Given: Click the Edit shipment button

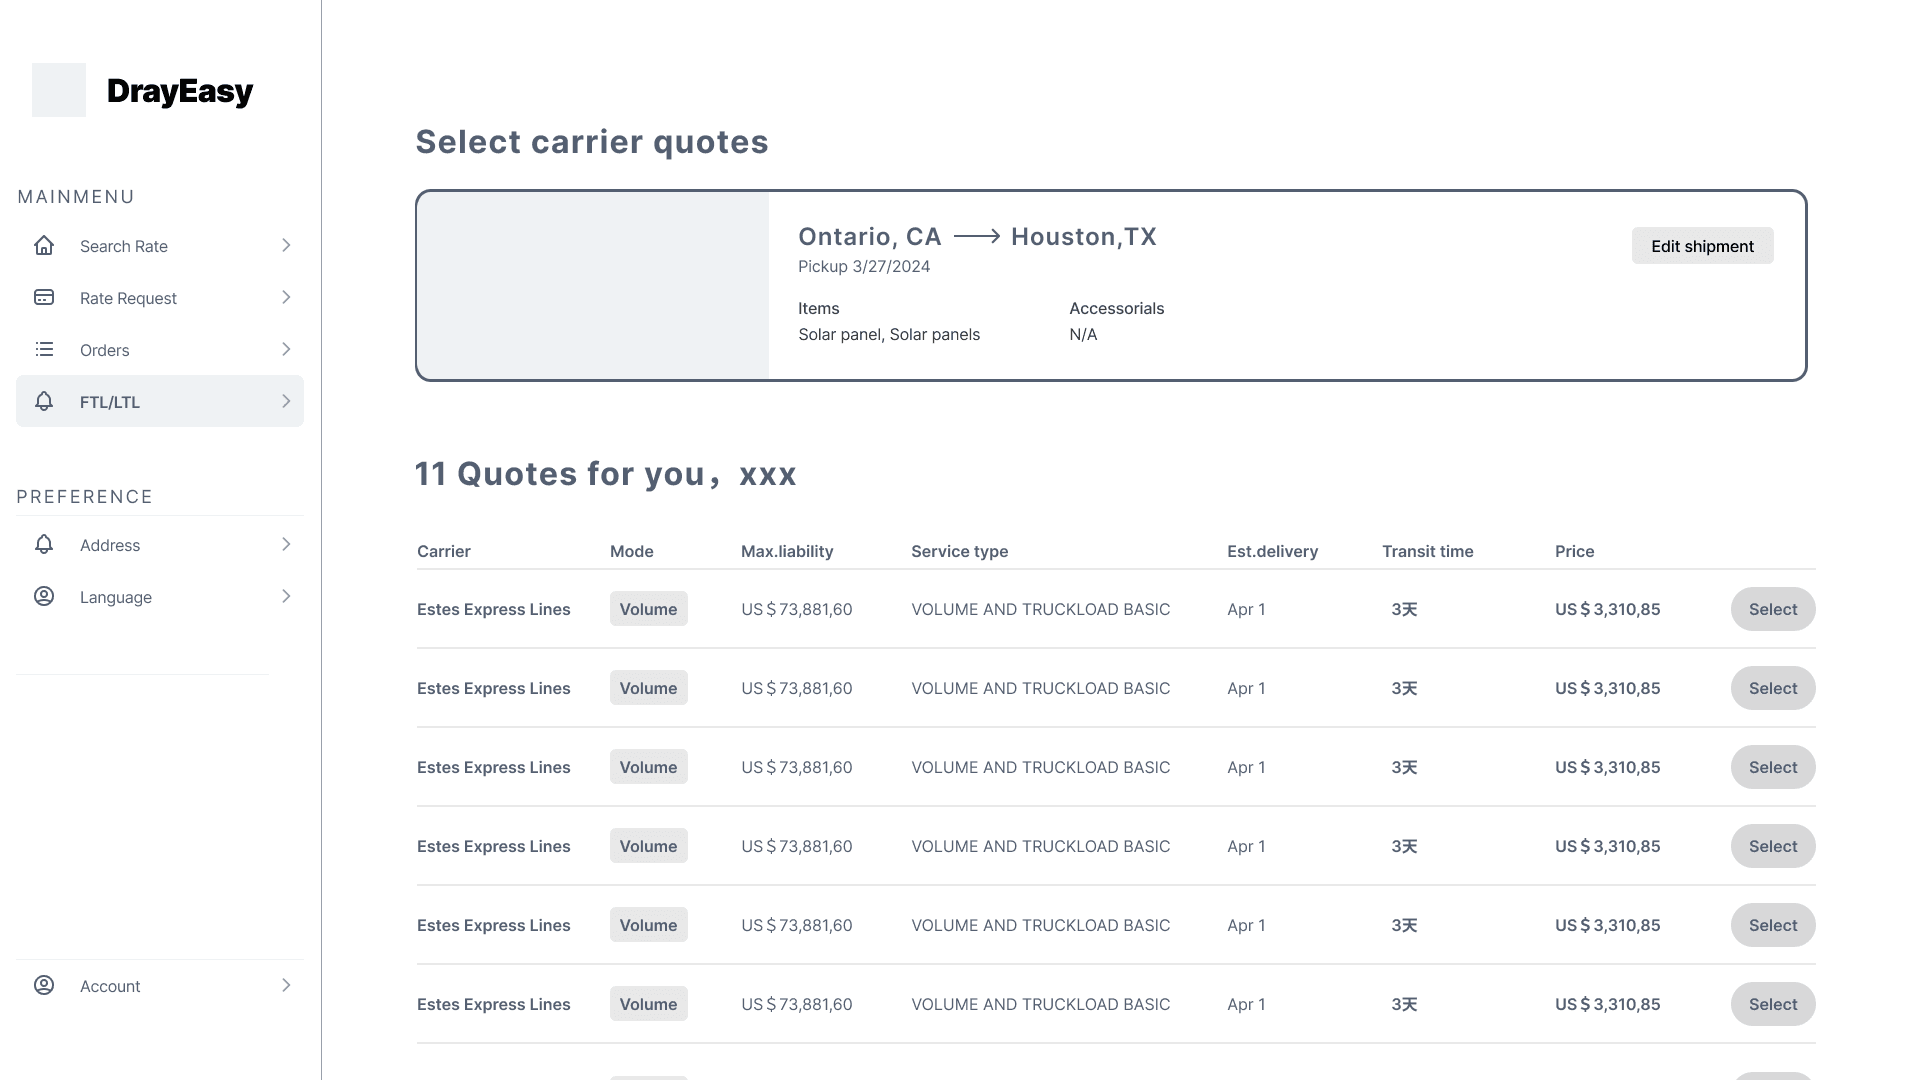Looking at the screenshot, I should [1702, 246].
